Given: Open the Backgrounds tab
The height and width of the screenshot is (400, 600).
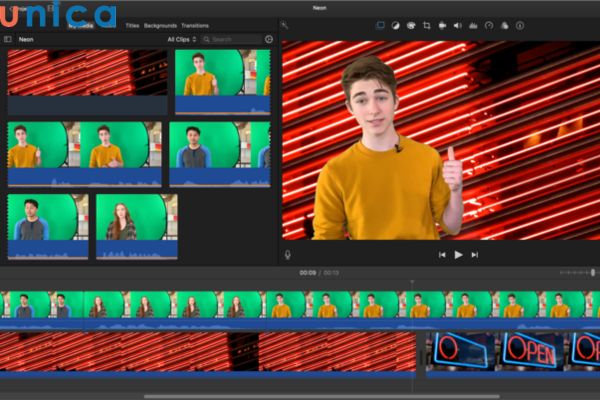Looking at the screenshot, I should pos(161,25).
